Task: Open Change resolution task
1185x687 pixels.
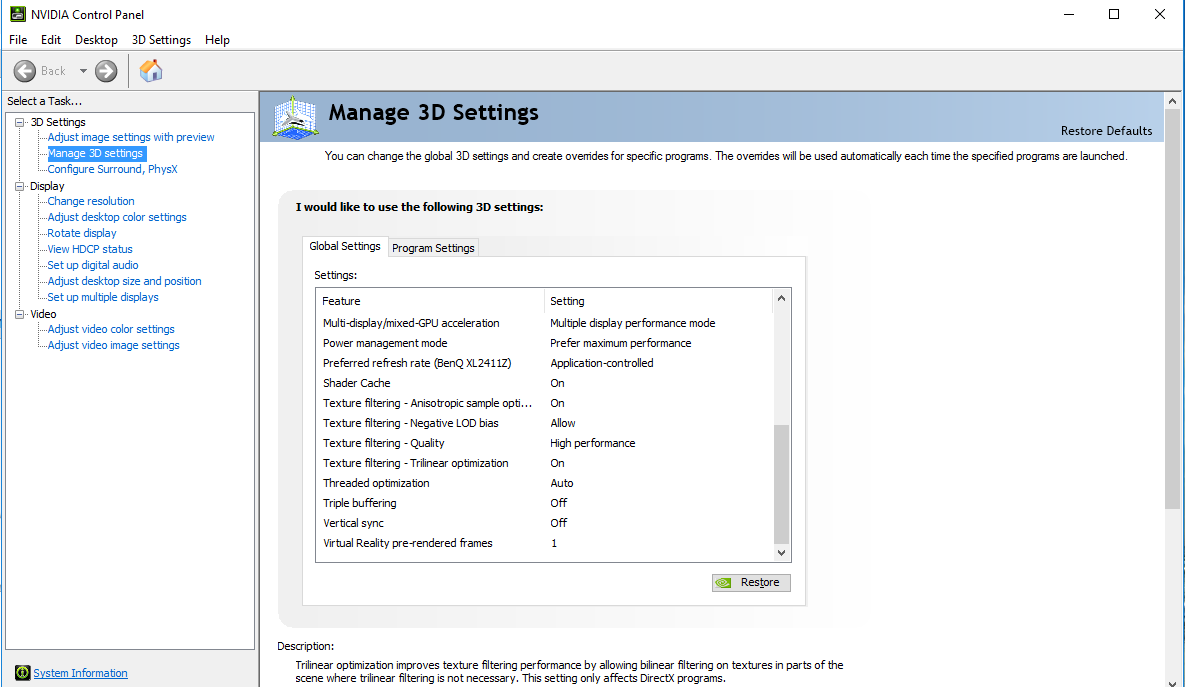Action: point(91,201)
